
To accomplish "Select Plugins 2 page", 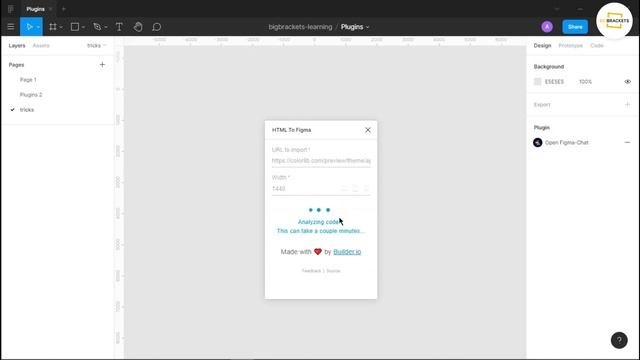I will coord(31,95).
